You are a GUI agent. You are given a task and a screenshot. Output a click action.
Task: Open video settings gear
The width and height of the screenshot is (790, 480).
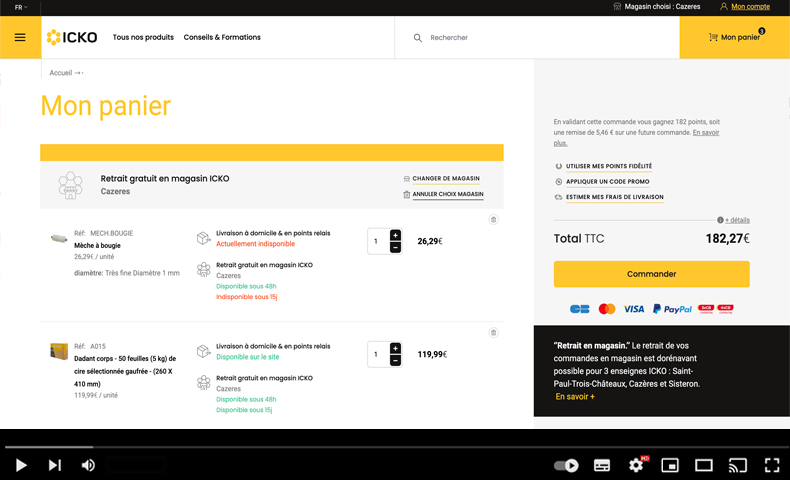tap(636, 465)
